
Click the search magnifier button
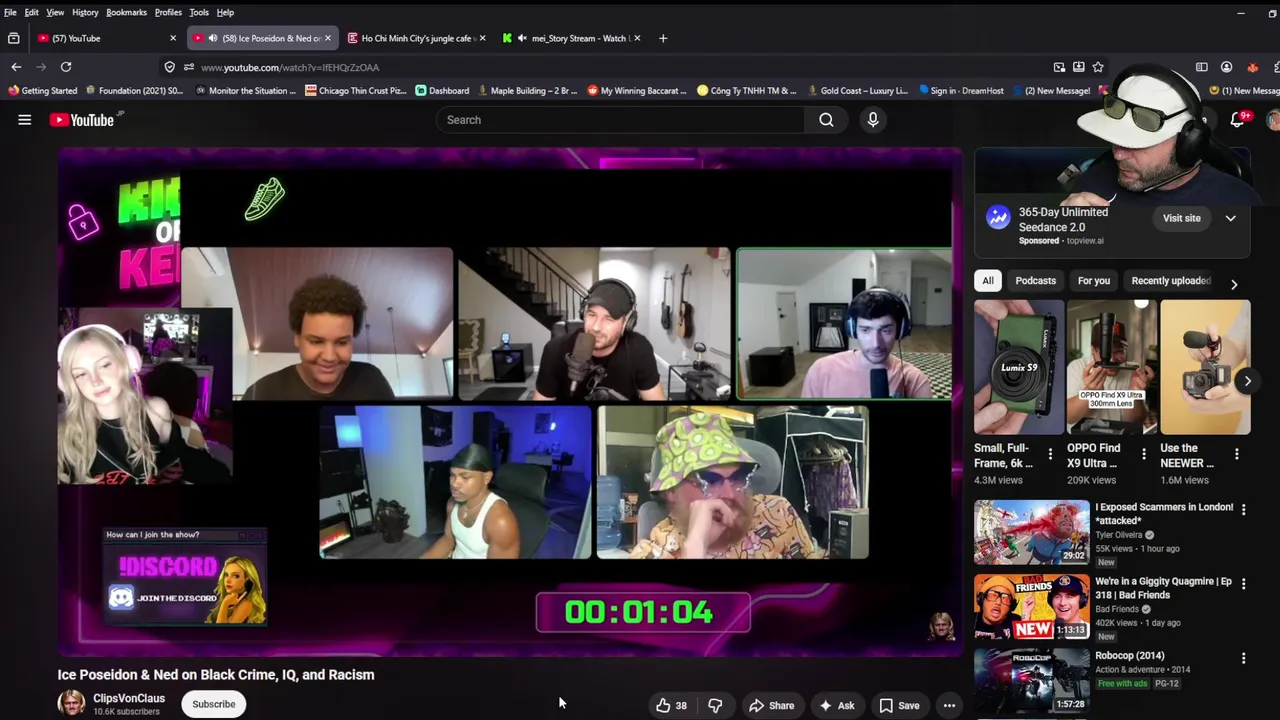coord(826,120)
